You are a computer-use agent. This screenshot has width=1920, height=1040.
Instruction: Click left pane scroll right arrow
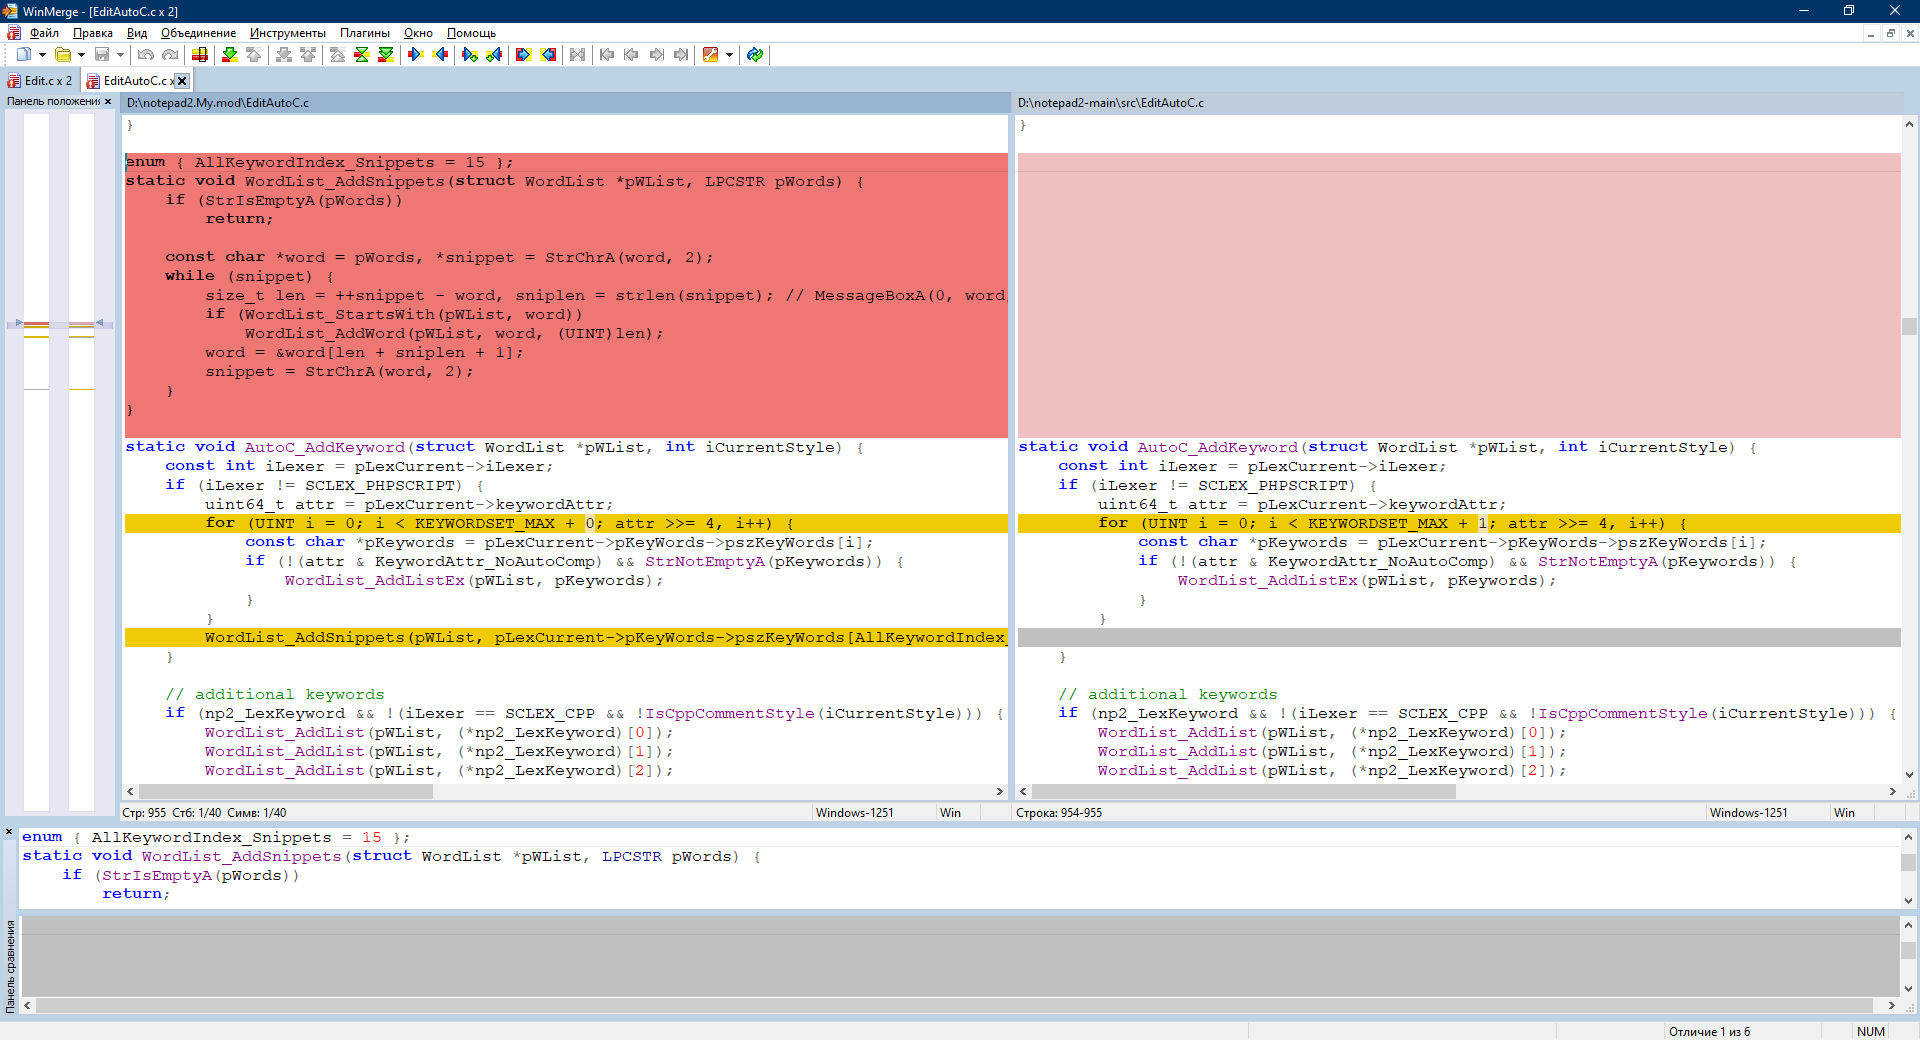click(999, 791)
